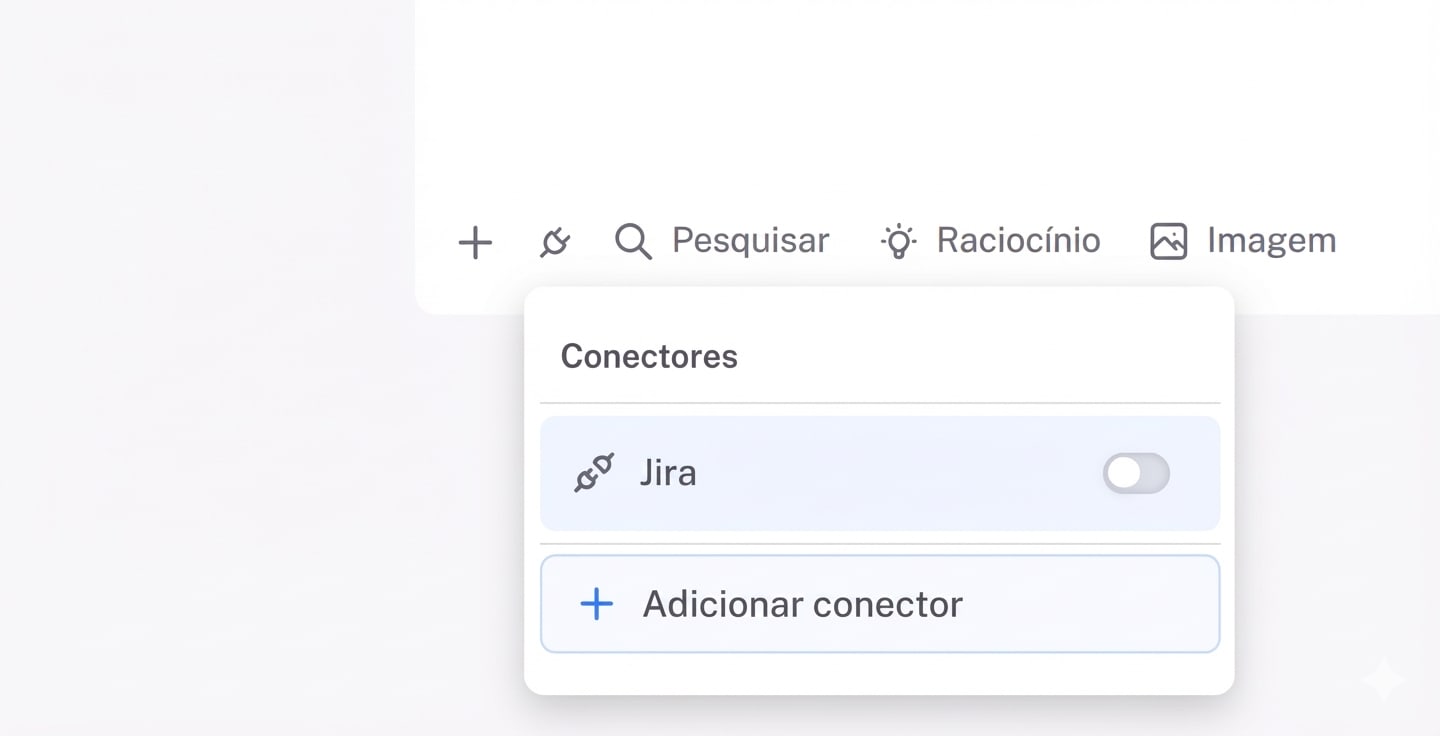
Task: Select Pesquisar in the input toolbar
Action: coord(750,240)
